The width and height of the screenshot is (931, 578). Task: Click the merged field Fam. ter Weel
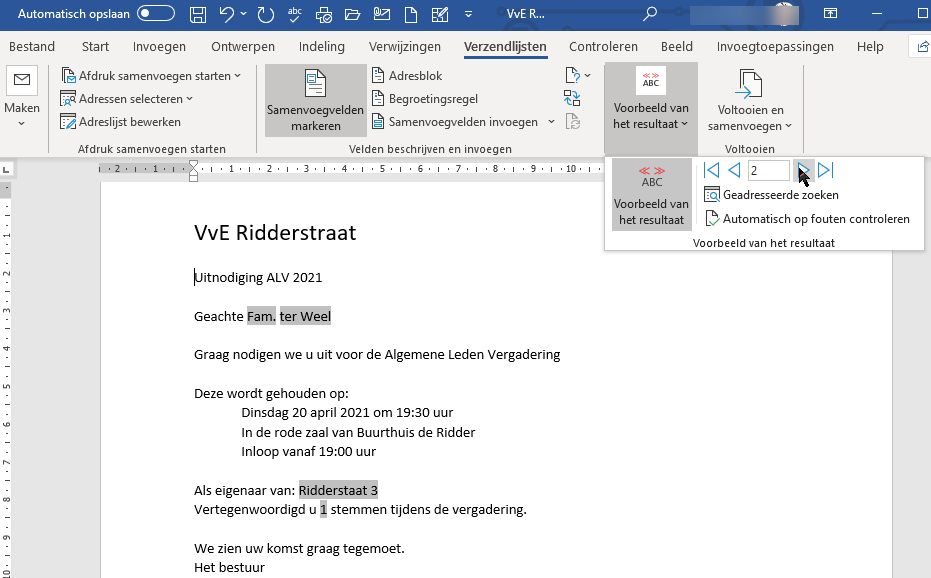point(289,316)
